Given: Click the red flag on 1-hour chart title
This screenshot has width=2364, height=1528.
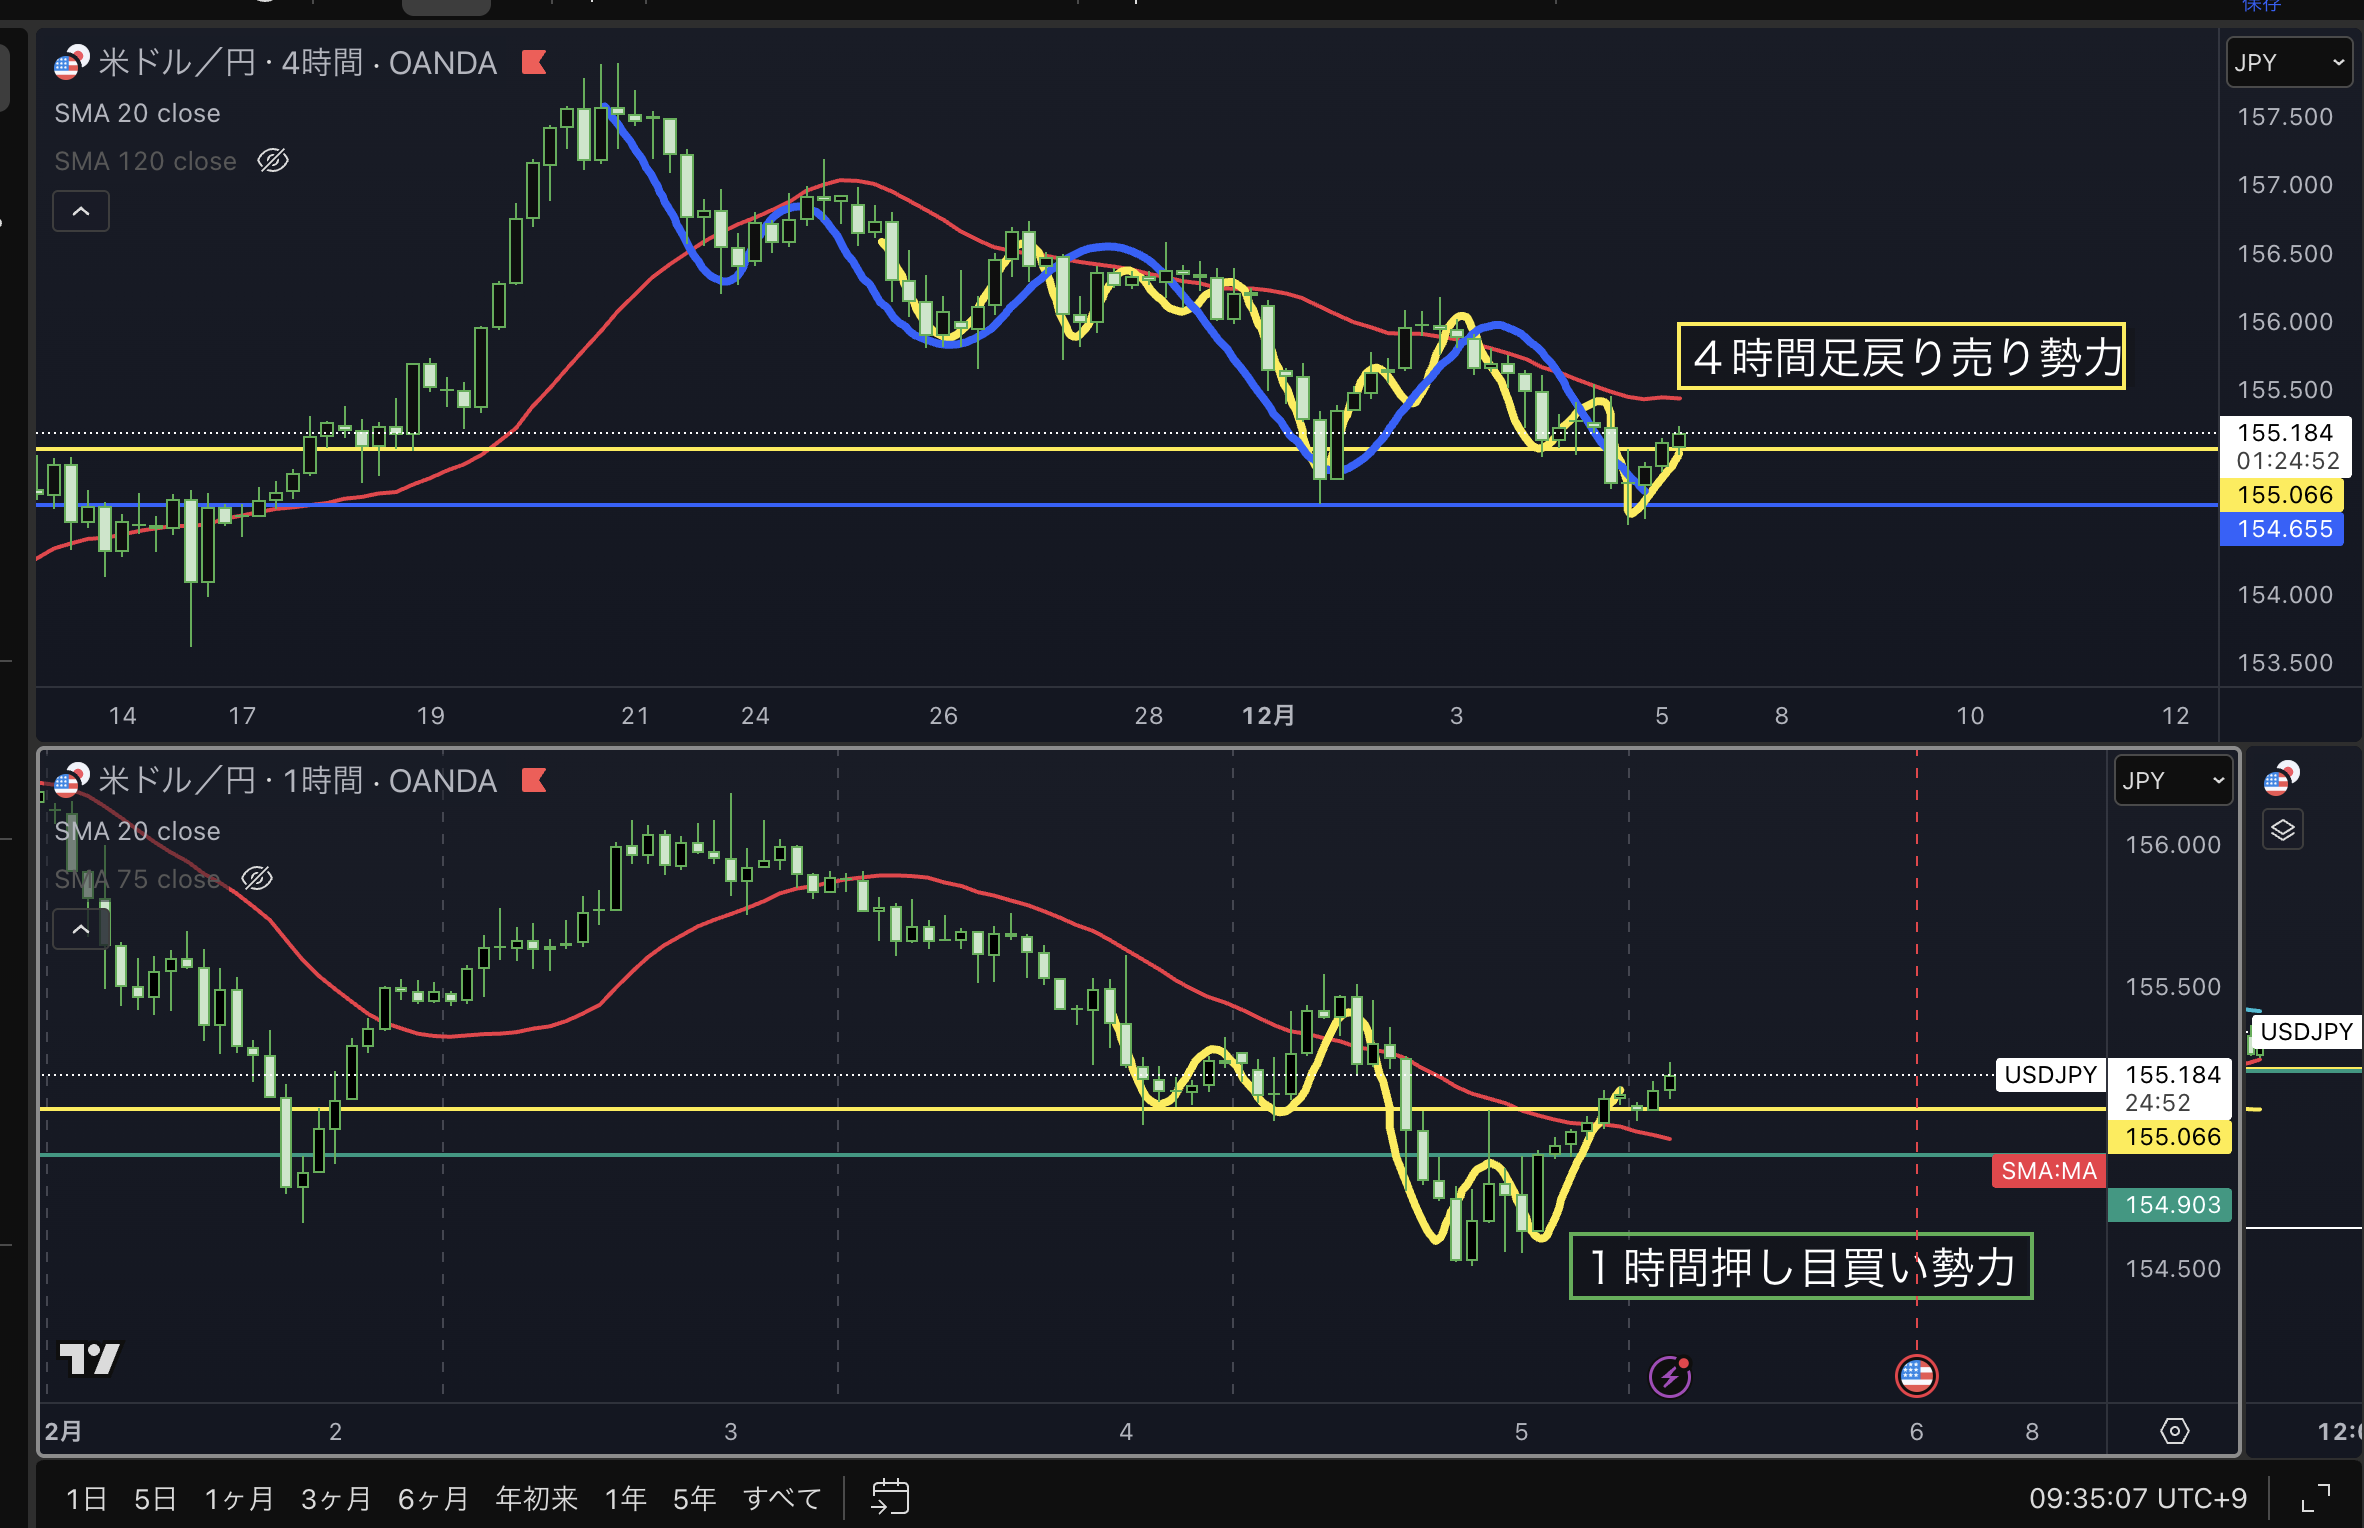Looking at the screenshot, I should (534, 781).
